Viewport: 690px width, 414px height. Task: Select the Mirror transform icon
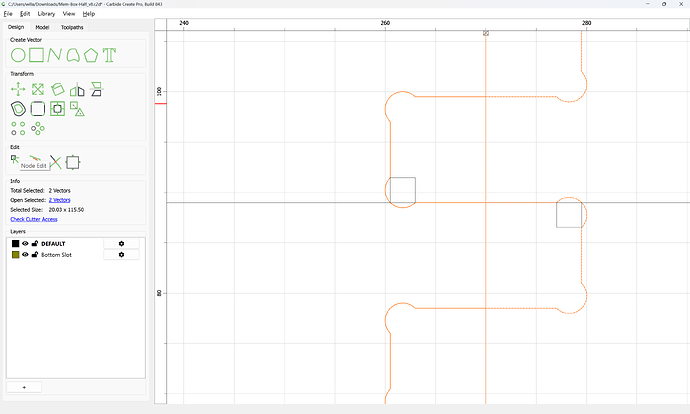(77, 90)
